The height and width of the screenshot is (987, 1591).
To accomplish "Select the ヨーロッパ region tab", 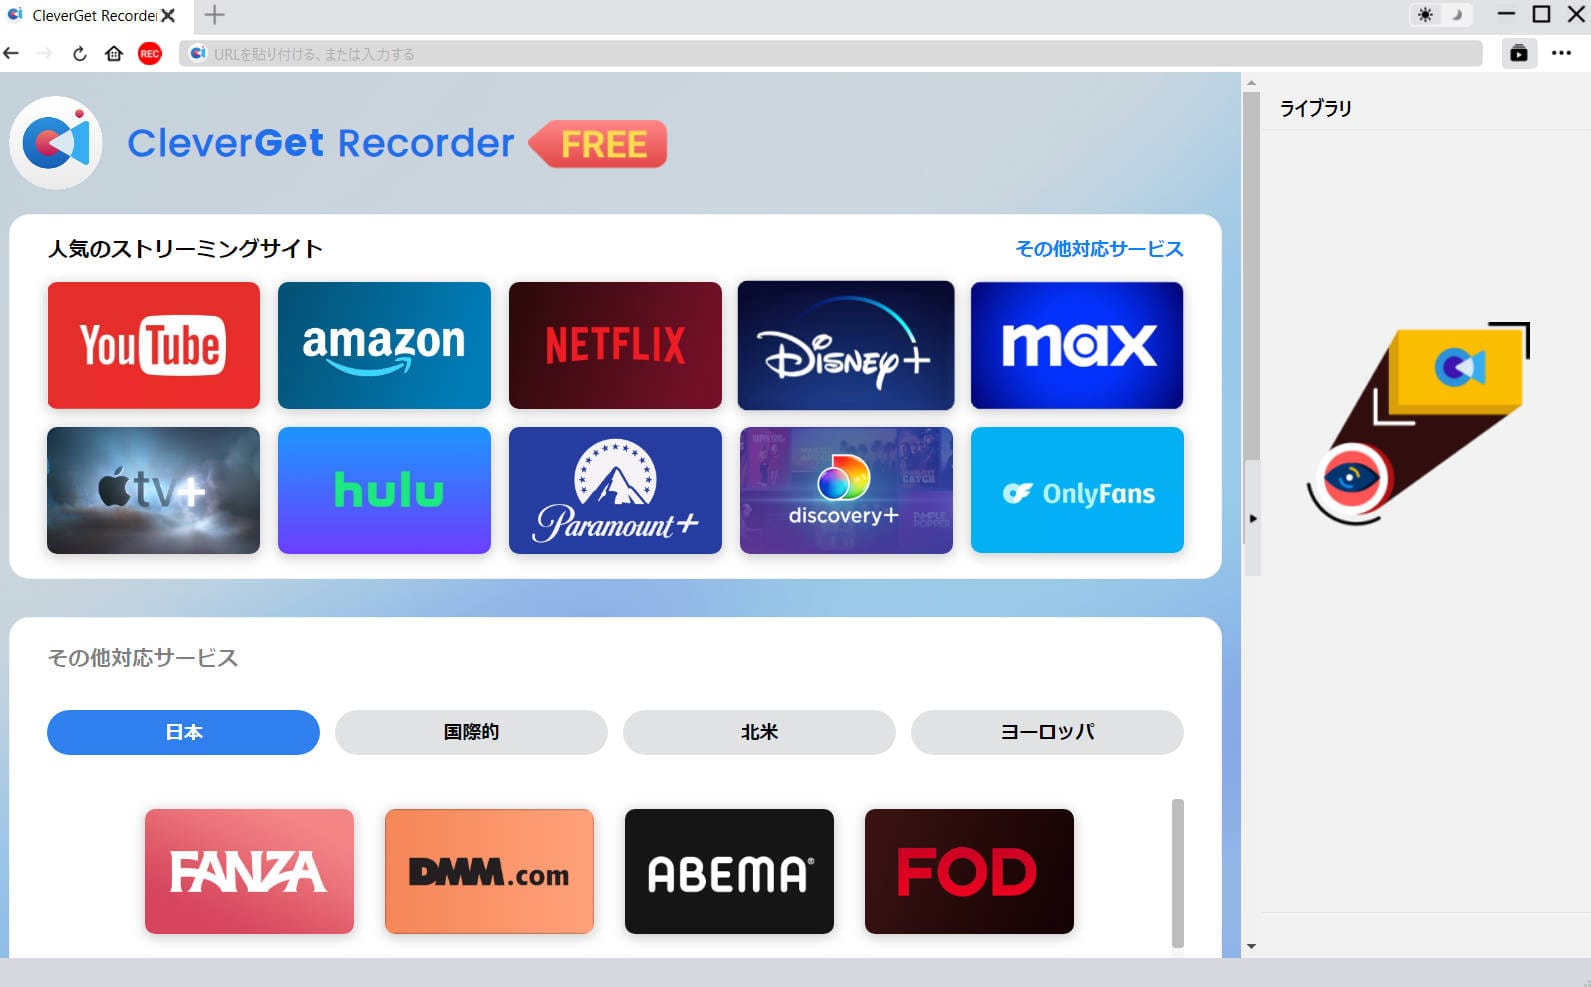I will [x=1047, y=732].
